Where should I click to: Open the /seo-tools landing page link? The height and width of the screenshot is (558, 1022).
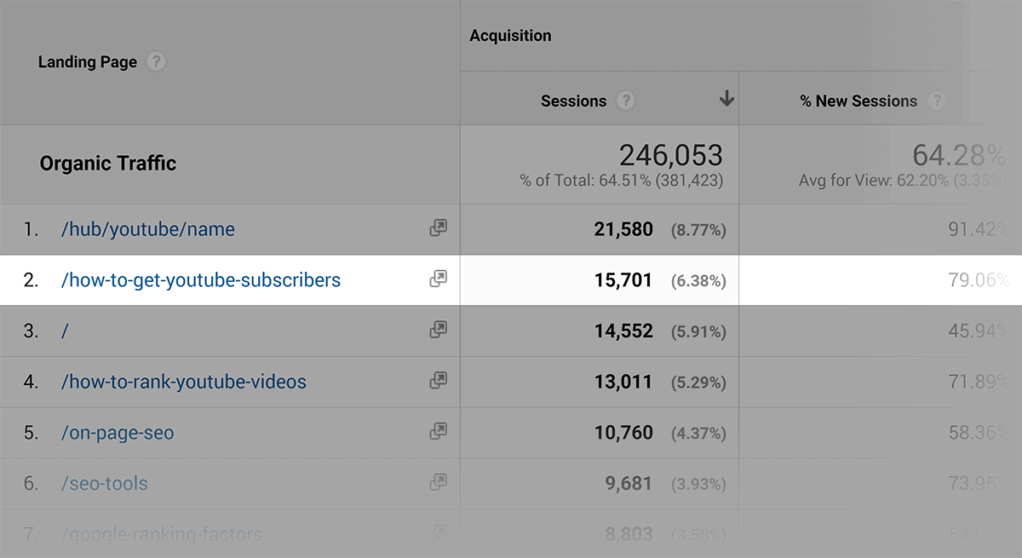(105, 484)
